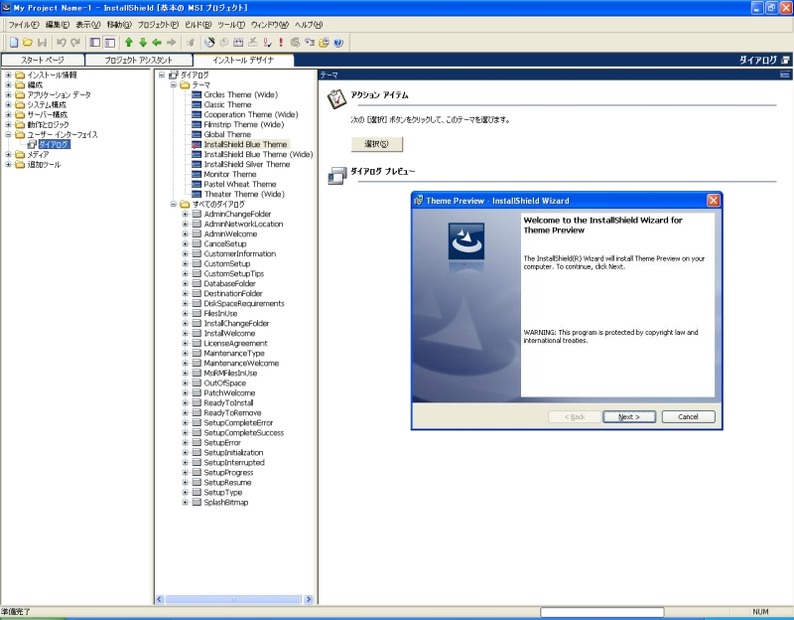Click the green up arrow icon
The width and height of the screenshot is (794, 620).
[x=129, y=43]
